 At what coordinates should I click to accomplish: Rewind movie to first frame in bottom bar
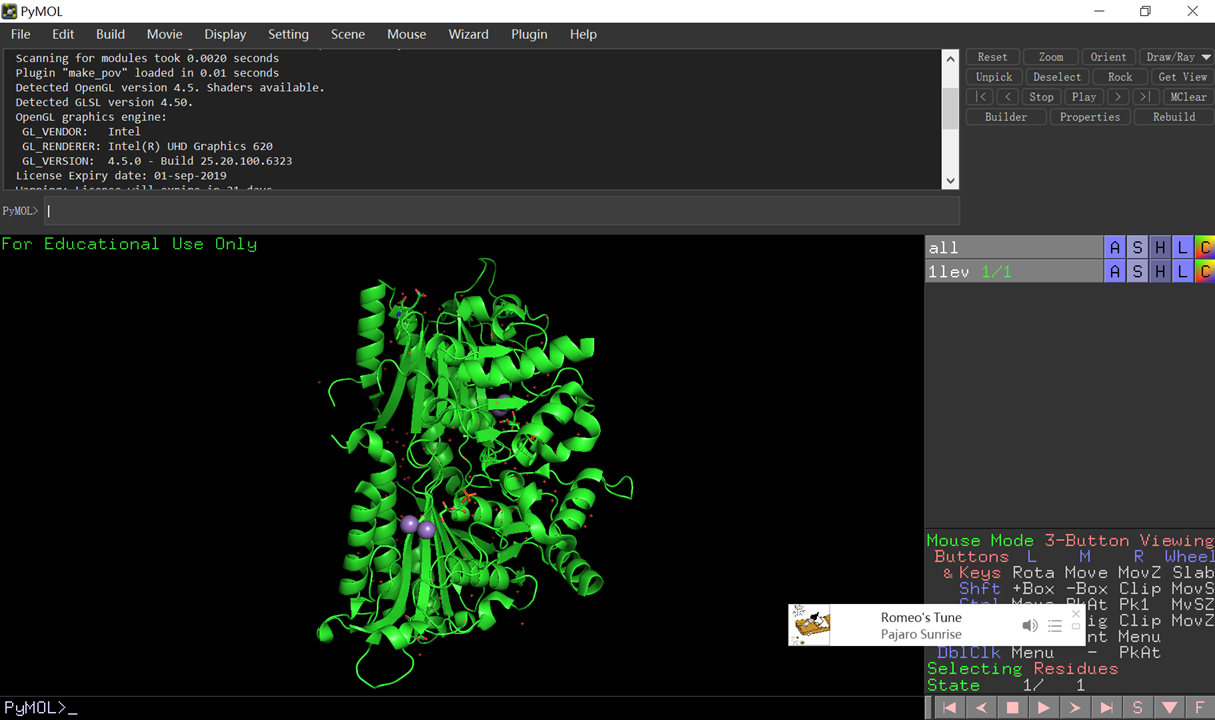[949, 708]
